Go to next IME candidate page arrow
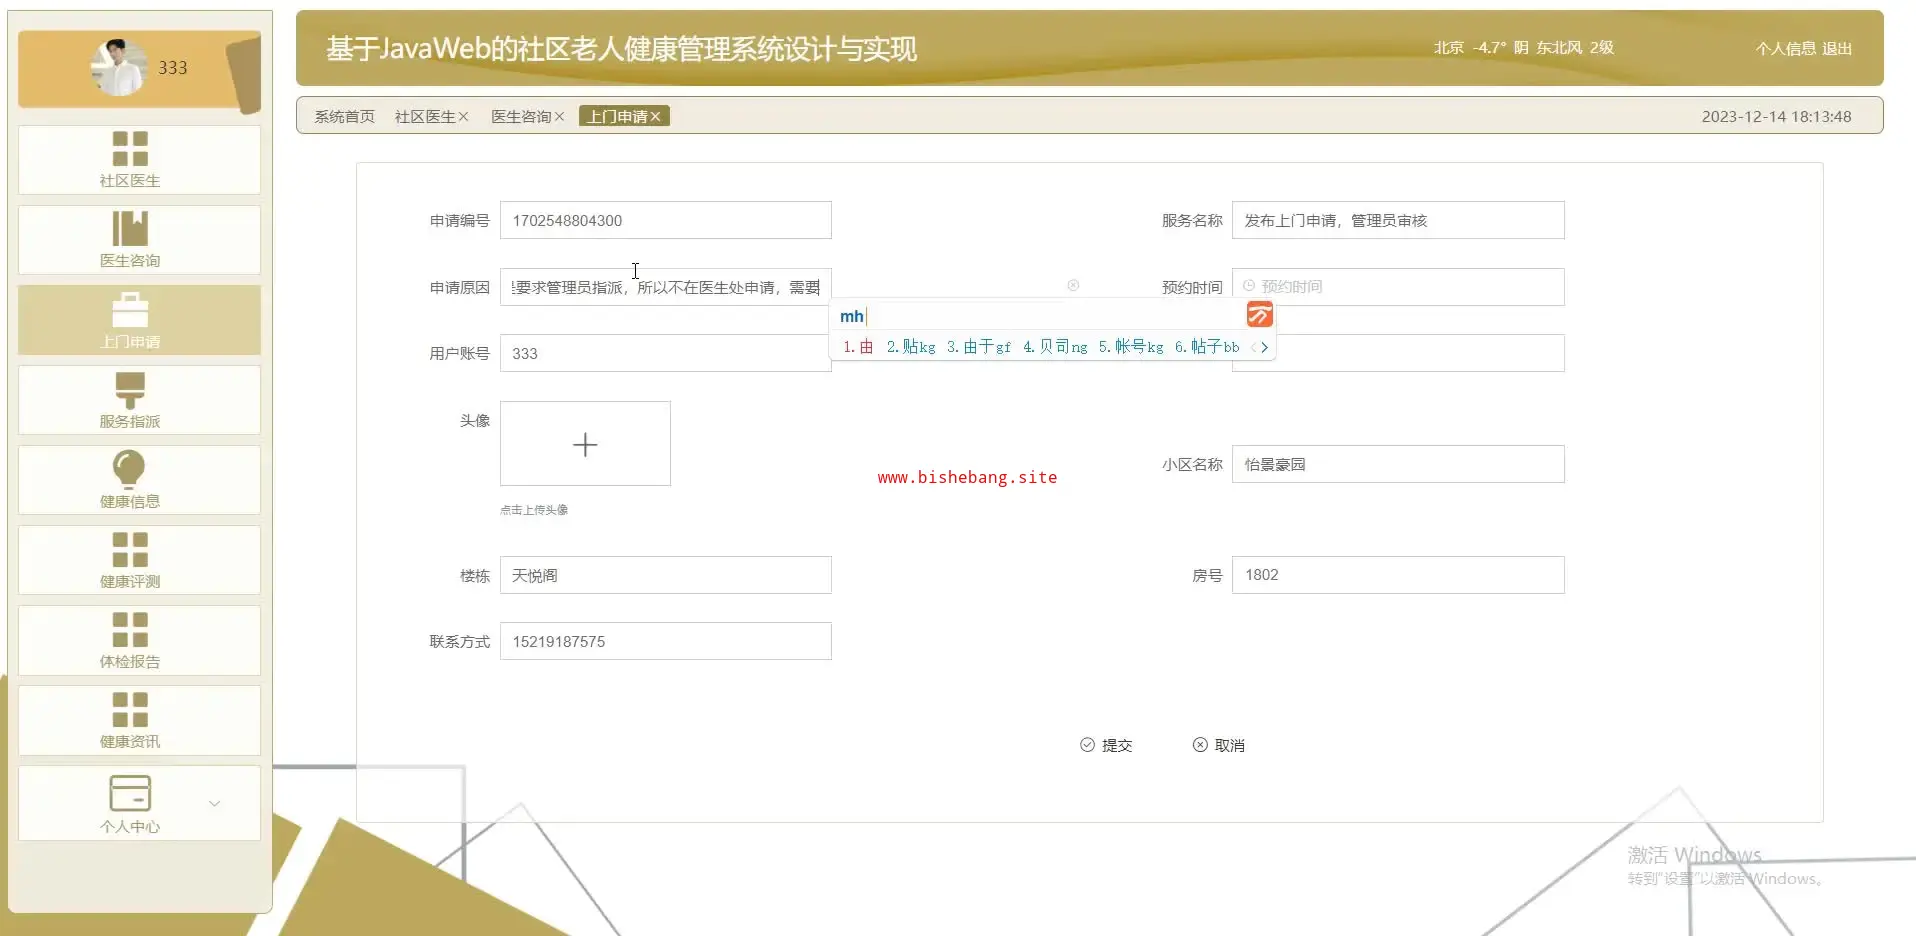The height and width of the screenshot is (936, 1916). [x=1265, y=348]
